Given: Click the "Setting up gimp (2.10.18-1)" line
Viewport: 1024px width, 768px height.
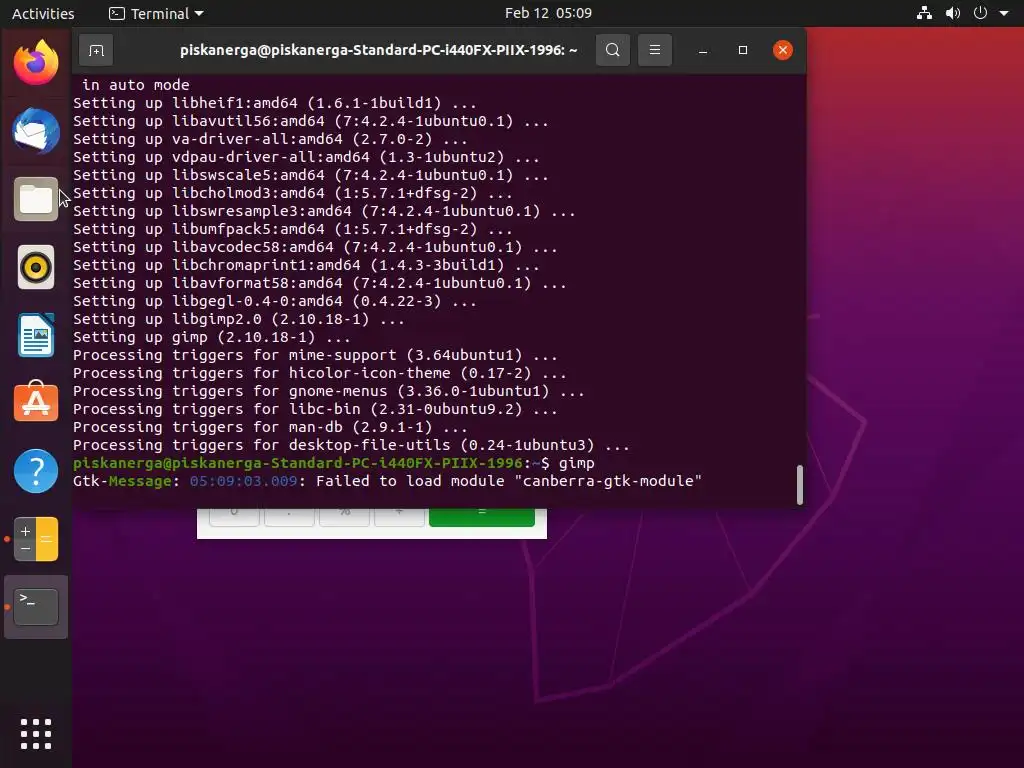Looking at the screenshot, I should [x=212, y=337].
